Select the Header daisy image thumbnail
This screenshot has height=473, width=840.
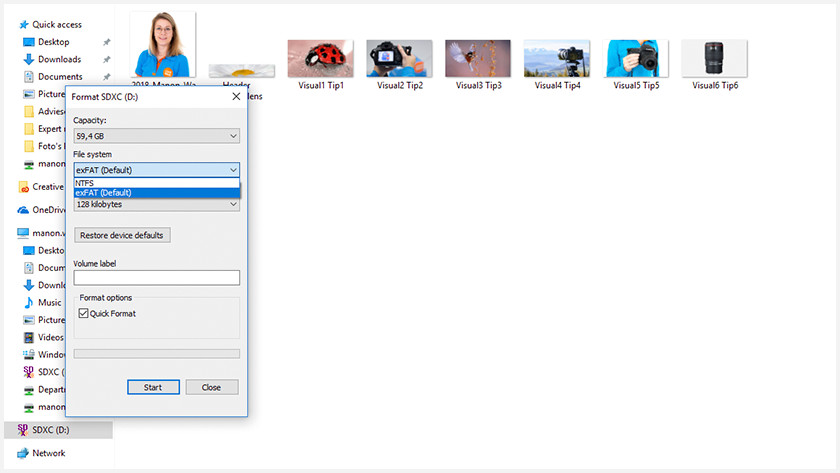[242, 71]
